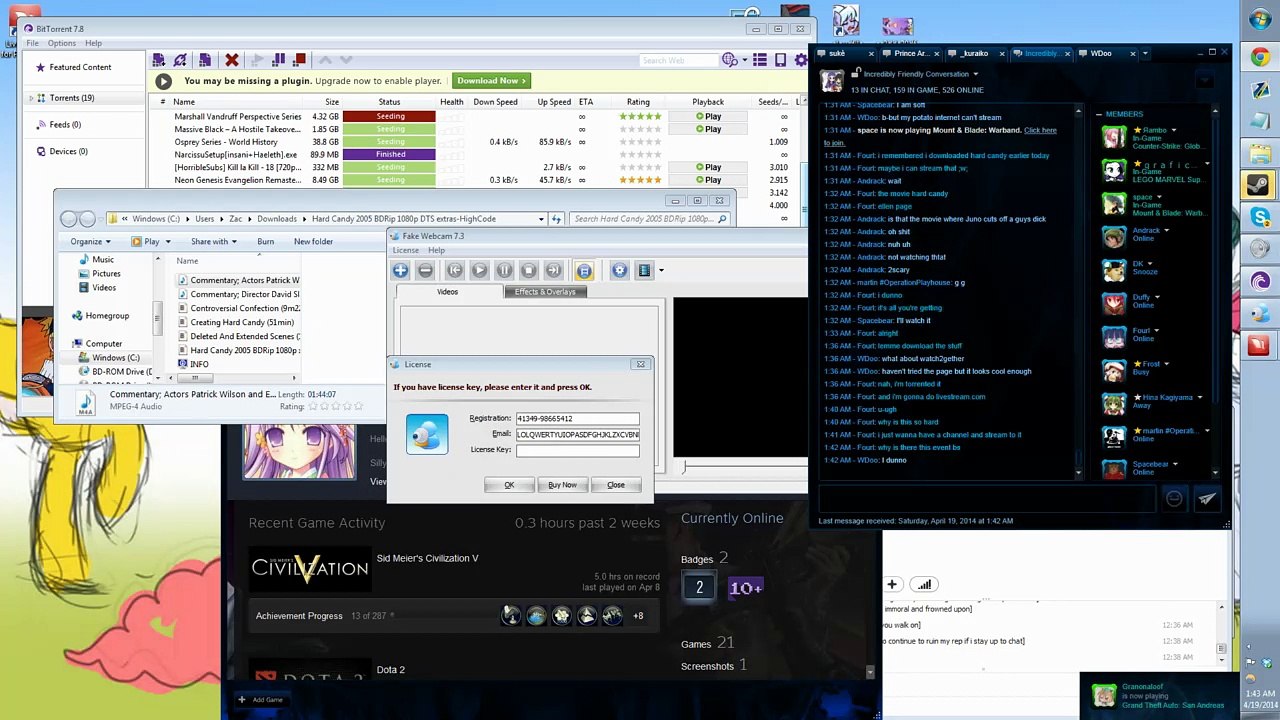The height and width of the screenshot is (720, 1280).
Task: Click the Steam chat message input box
Action: click(x=987, y=498)
